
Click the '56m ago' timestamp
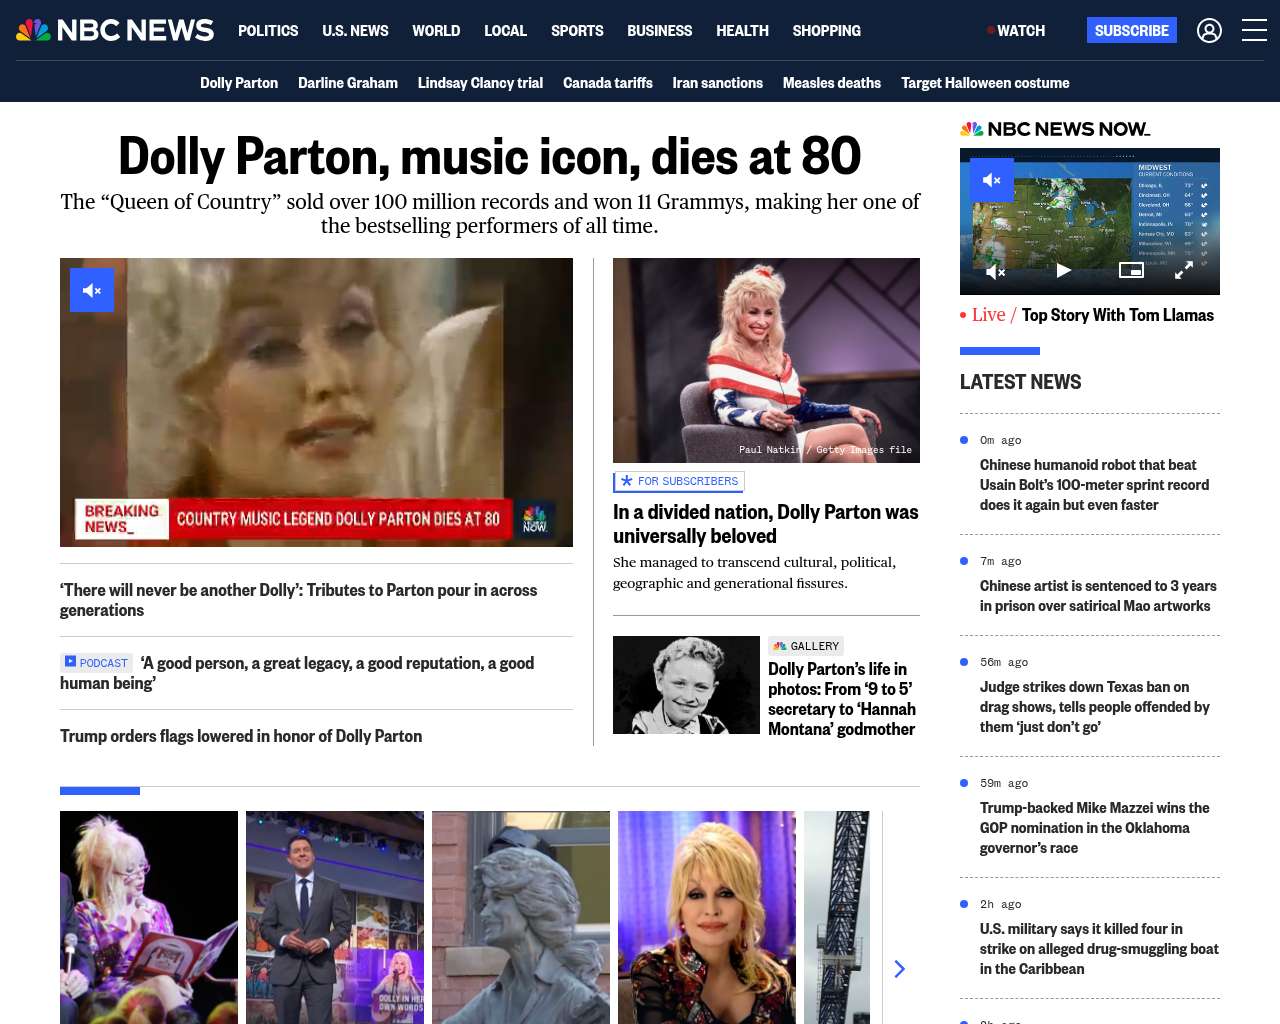1004,662
